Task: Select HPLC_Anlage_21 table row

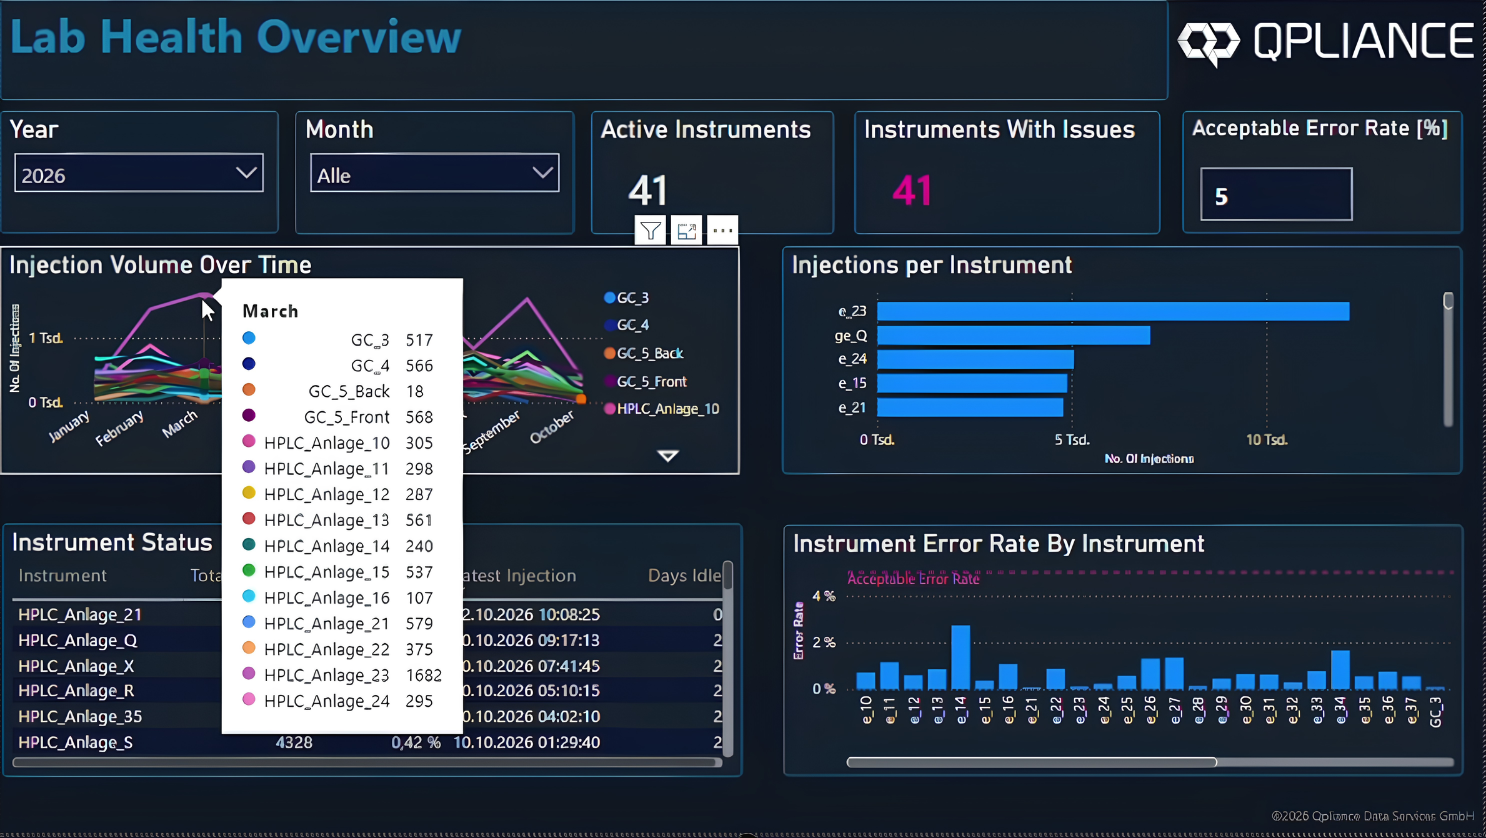Action: (367, 614)
